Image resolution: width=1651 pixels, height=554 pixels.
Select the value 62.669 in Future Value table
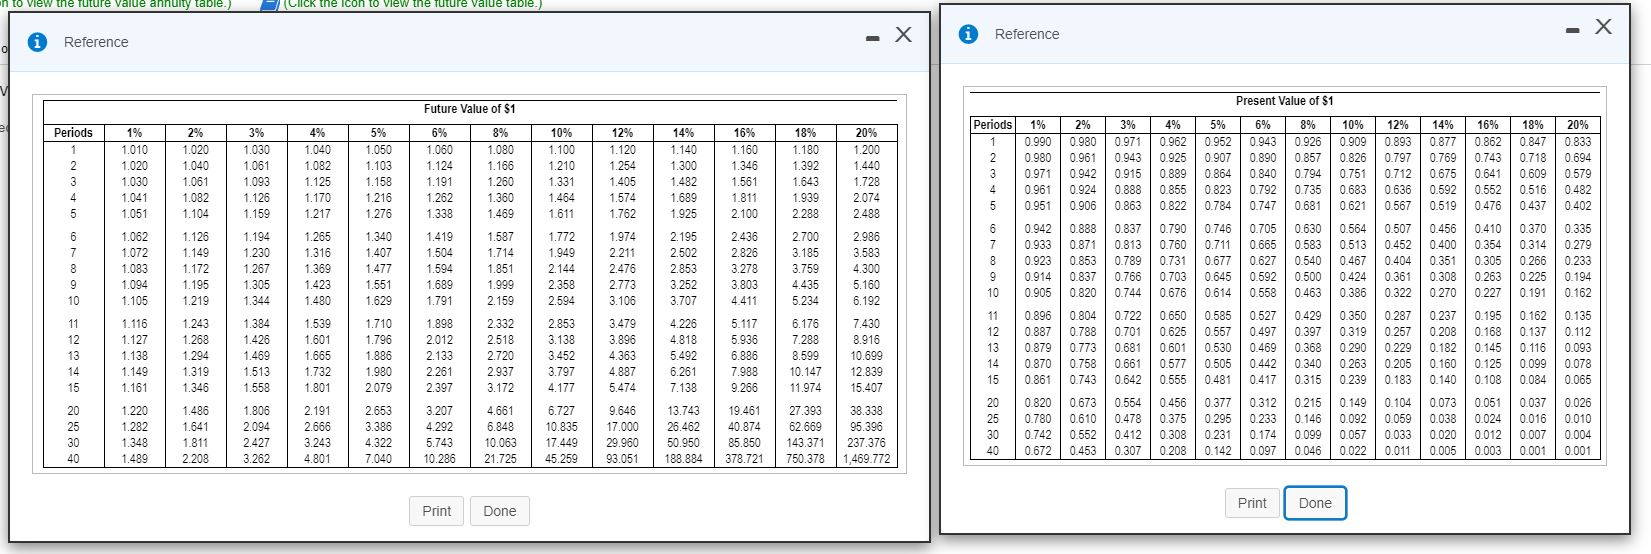[x=805, y=427]
